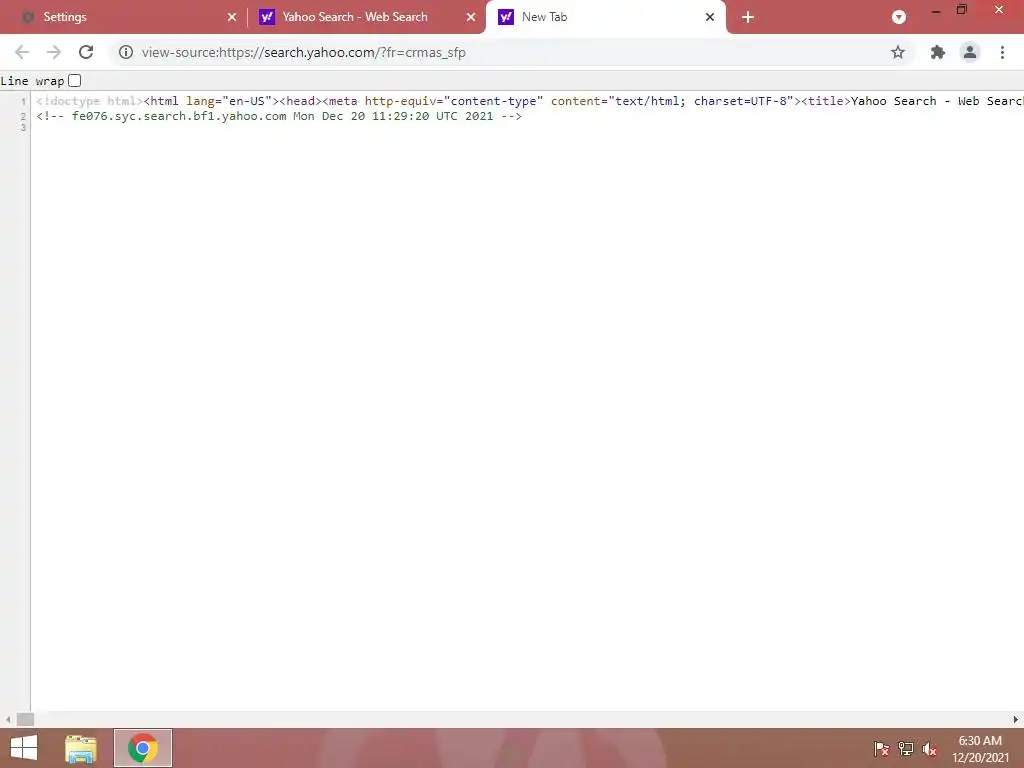
Task: Open the profile avatar menu
Action: click(x=970, y=52)
